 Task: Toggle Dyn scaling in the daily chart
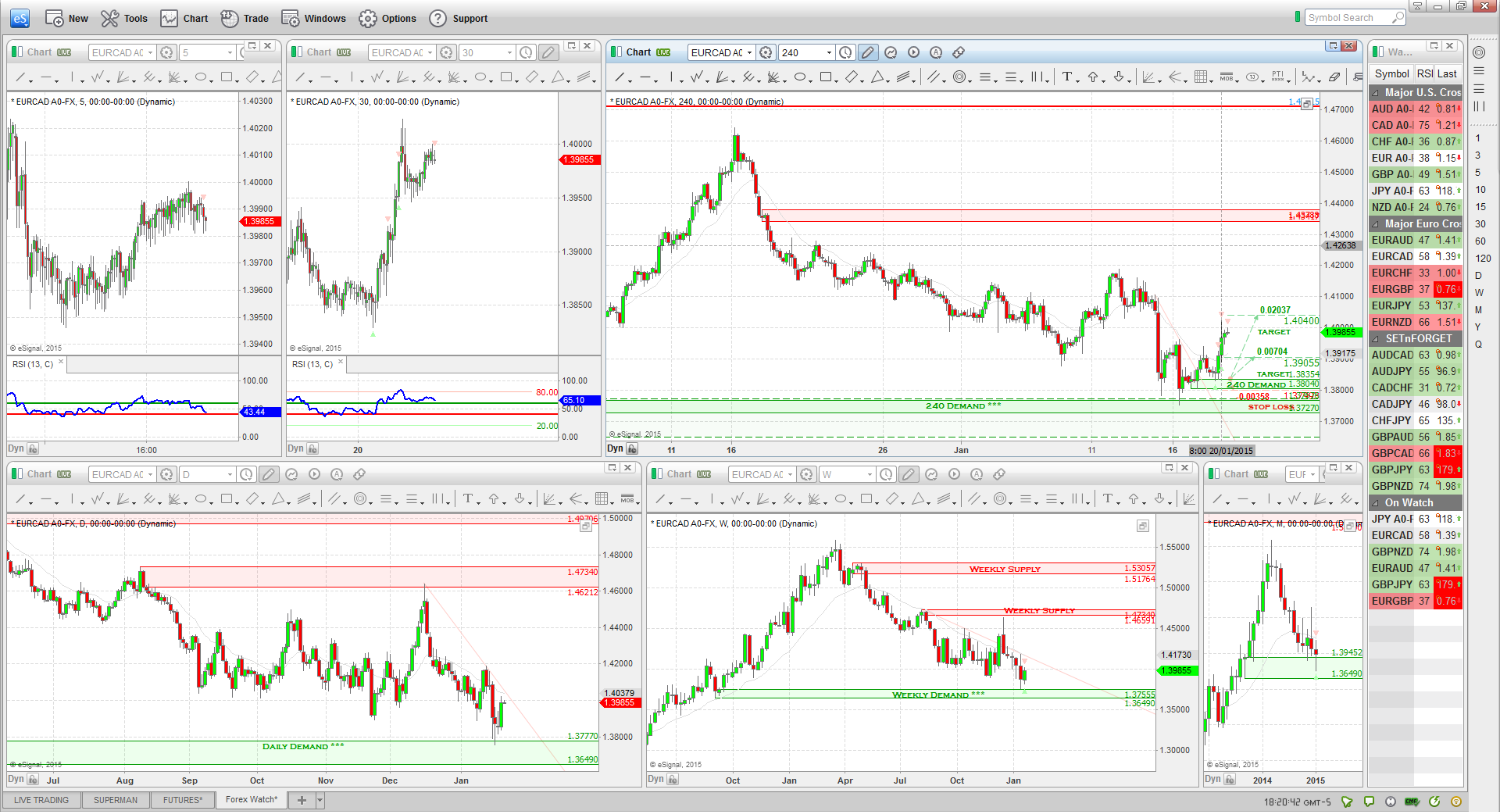pos(16,778)
